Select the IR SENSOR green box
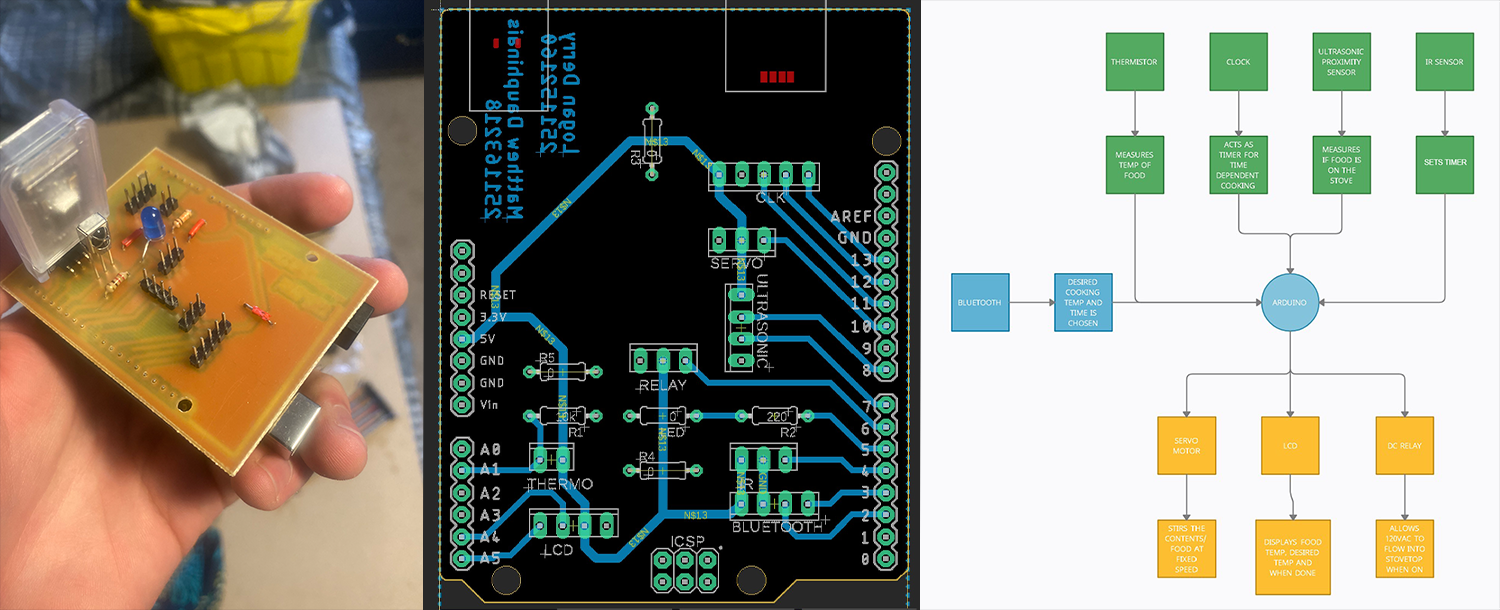Screen dimensions: 1500x610 [x=1444, y=62]
